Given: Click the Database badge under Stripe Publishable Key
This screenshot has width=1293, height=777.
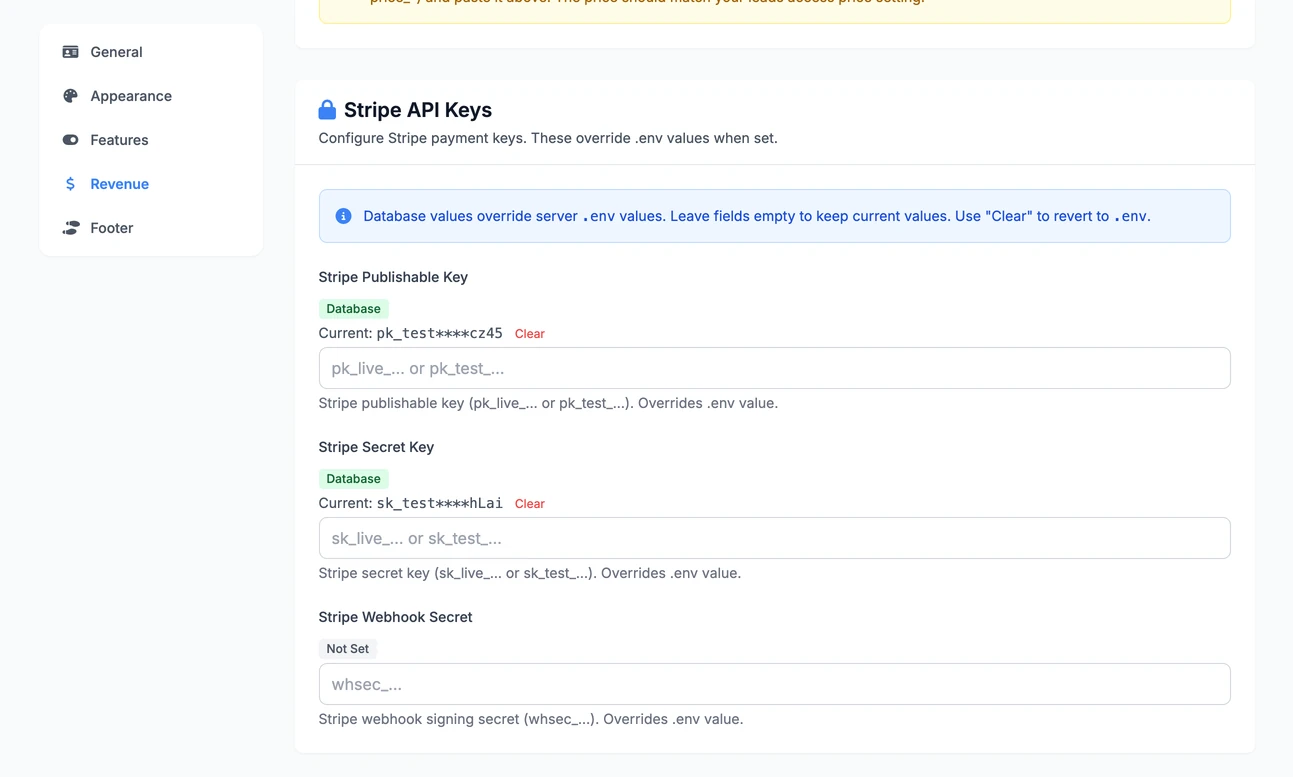Looking at the screenshot, I should click(x=353, y=309).
